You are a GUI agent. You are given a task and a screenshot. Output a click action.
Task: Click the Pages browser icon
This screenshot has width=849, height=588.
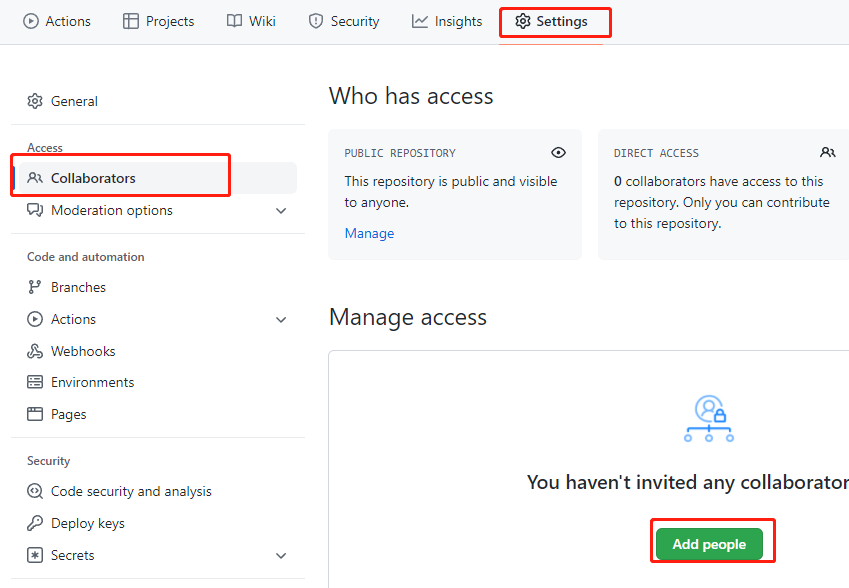pyautogui.click(x=35, y=414)
